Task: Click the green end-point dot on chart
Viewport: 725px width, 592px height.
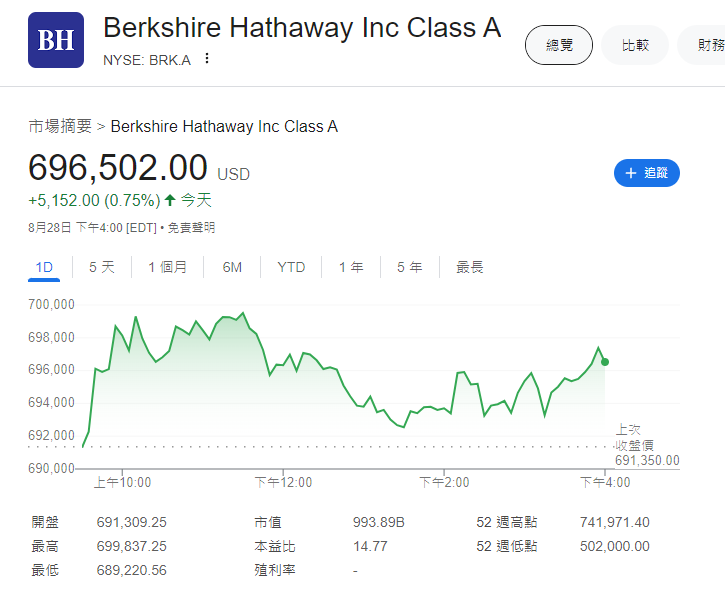Action: (605, 362)
